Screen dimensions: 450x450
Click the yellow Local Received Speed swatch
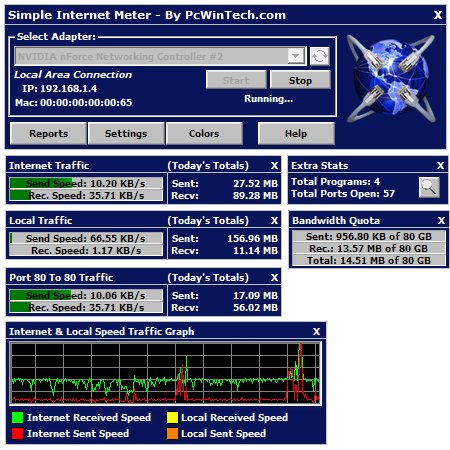click(172, 417)
